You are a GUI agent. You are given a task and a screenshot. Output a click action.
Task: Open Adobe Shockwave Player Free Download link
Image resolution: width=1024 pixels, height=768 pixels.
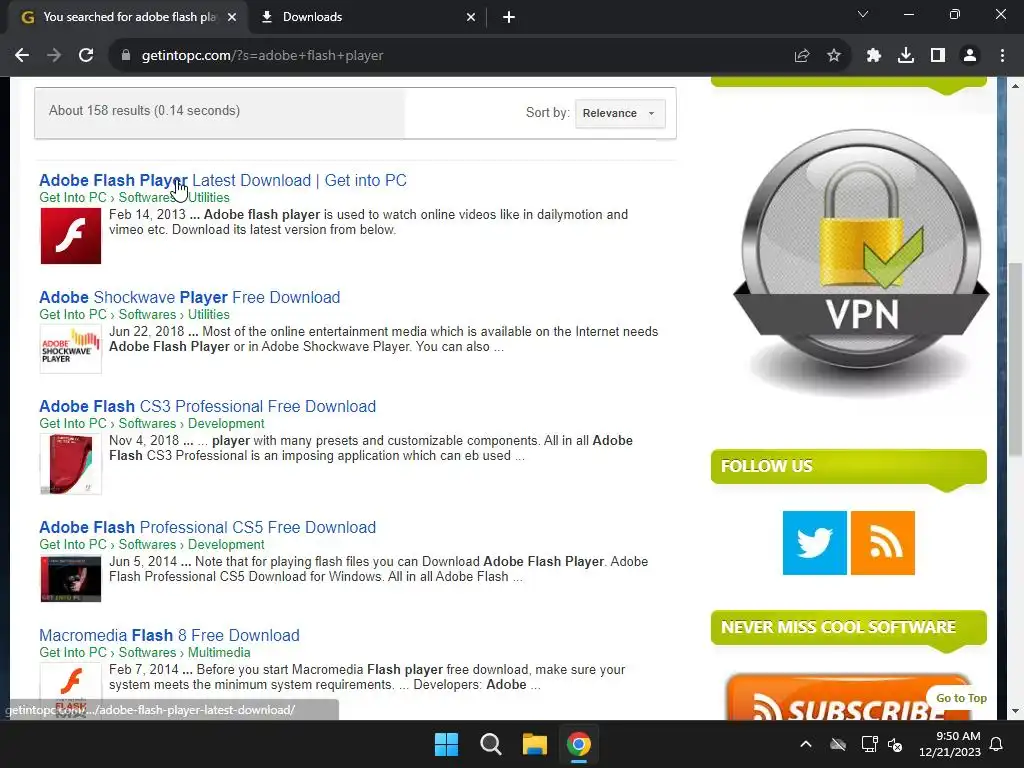pos(189,297)
